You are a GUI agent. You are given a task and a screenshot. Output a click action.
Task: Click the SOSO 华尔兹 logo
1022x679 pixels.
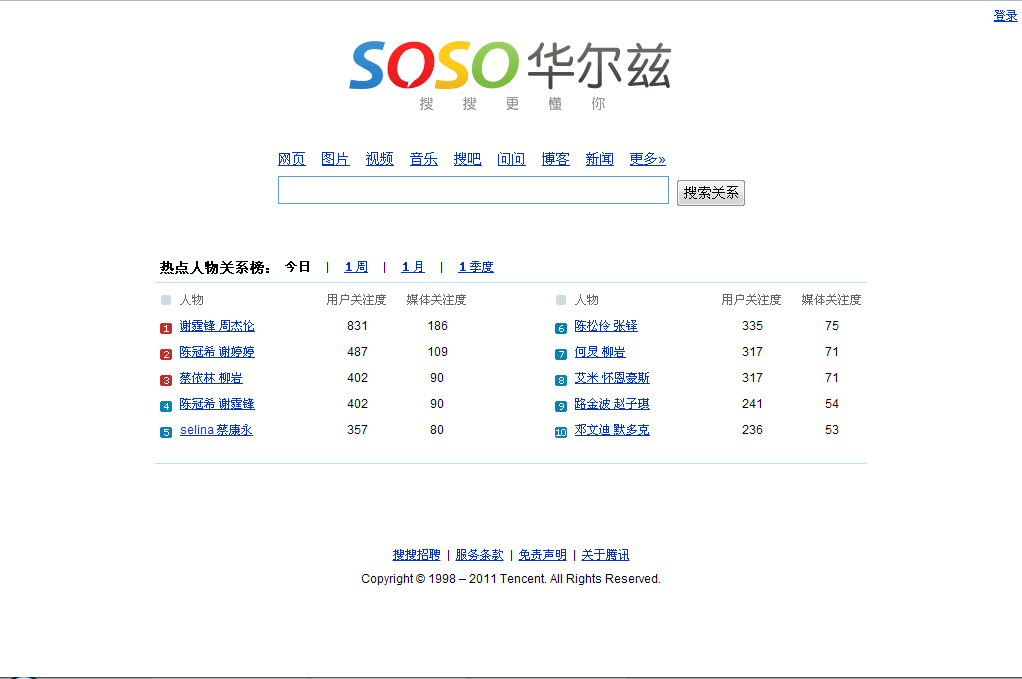(510, 65)
